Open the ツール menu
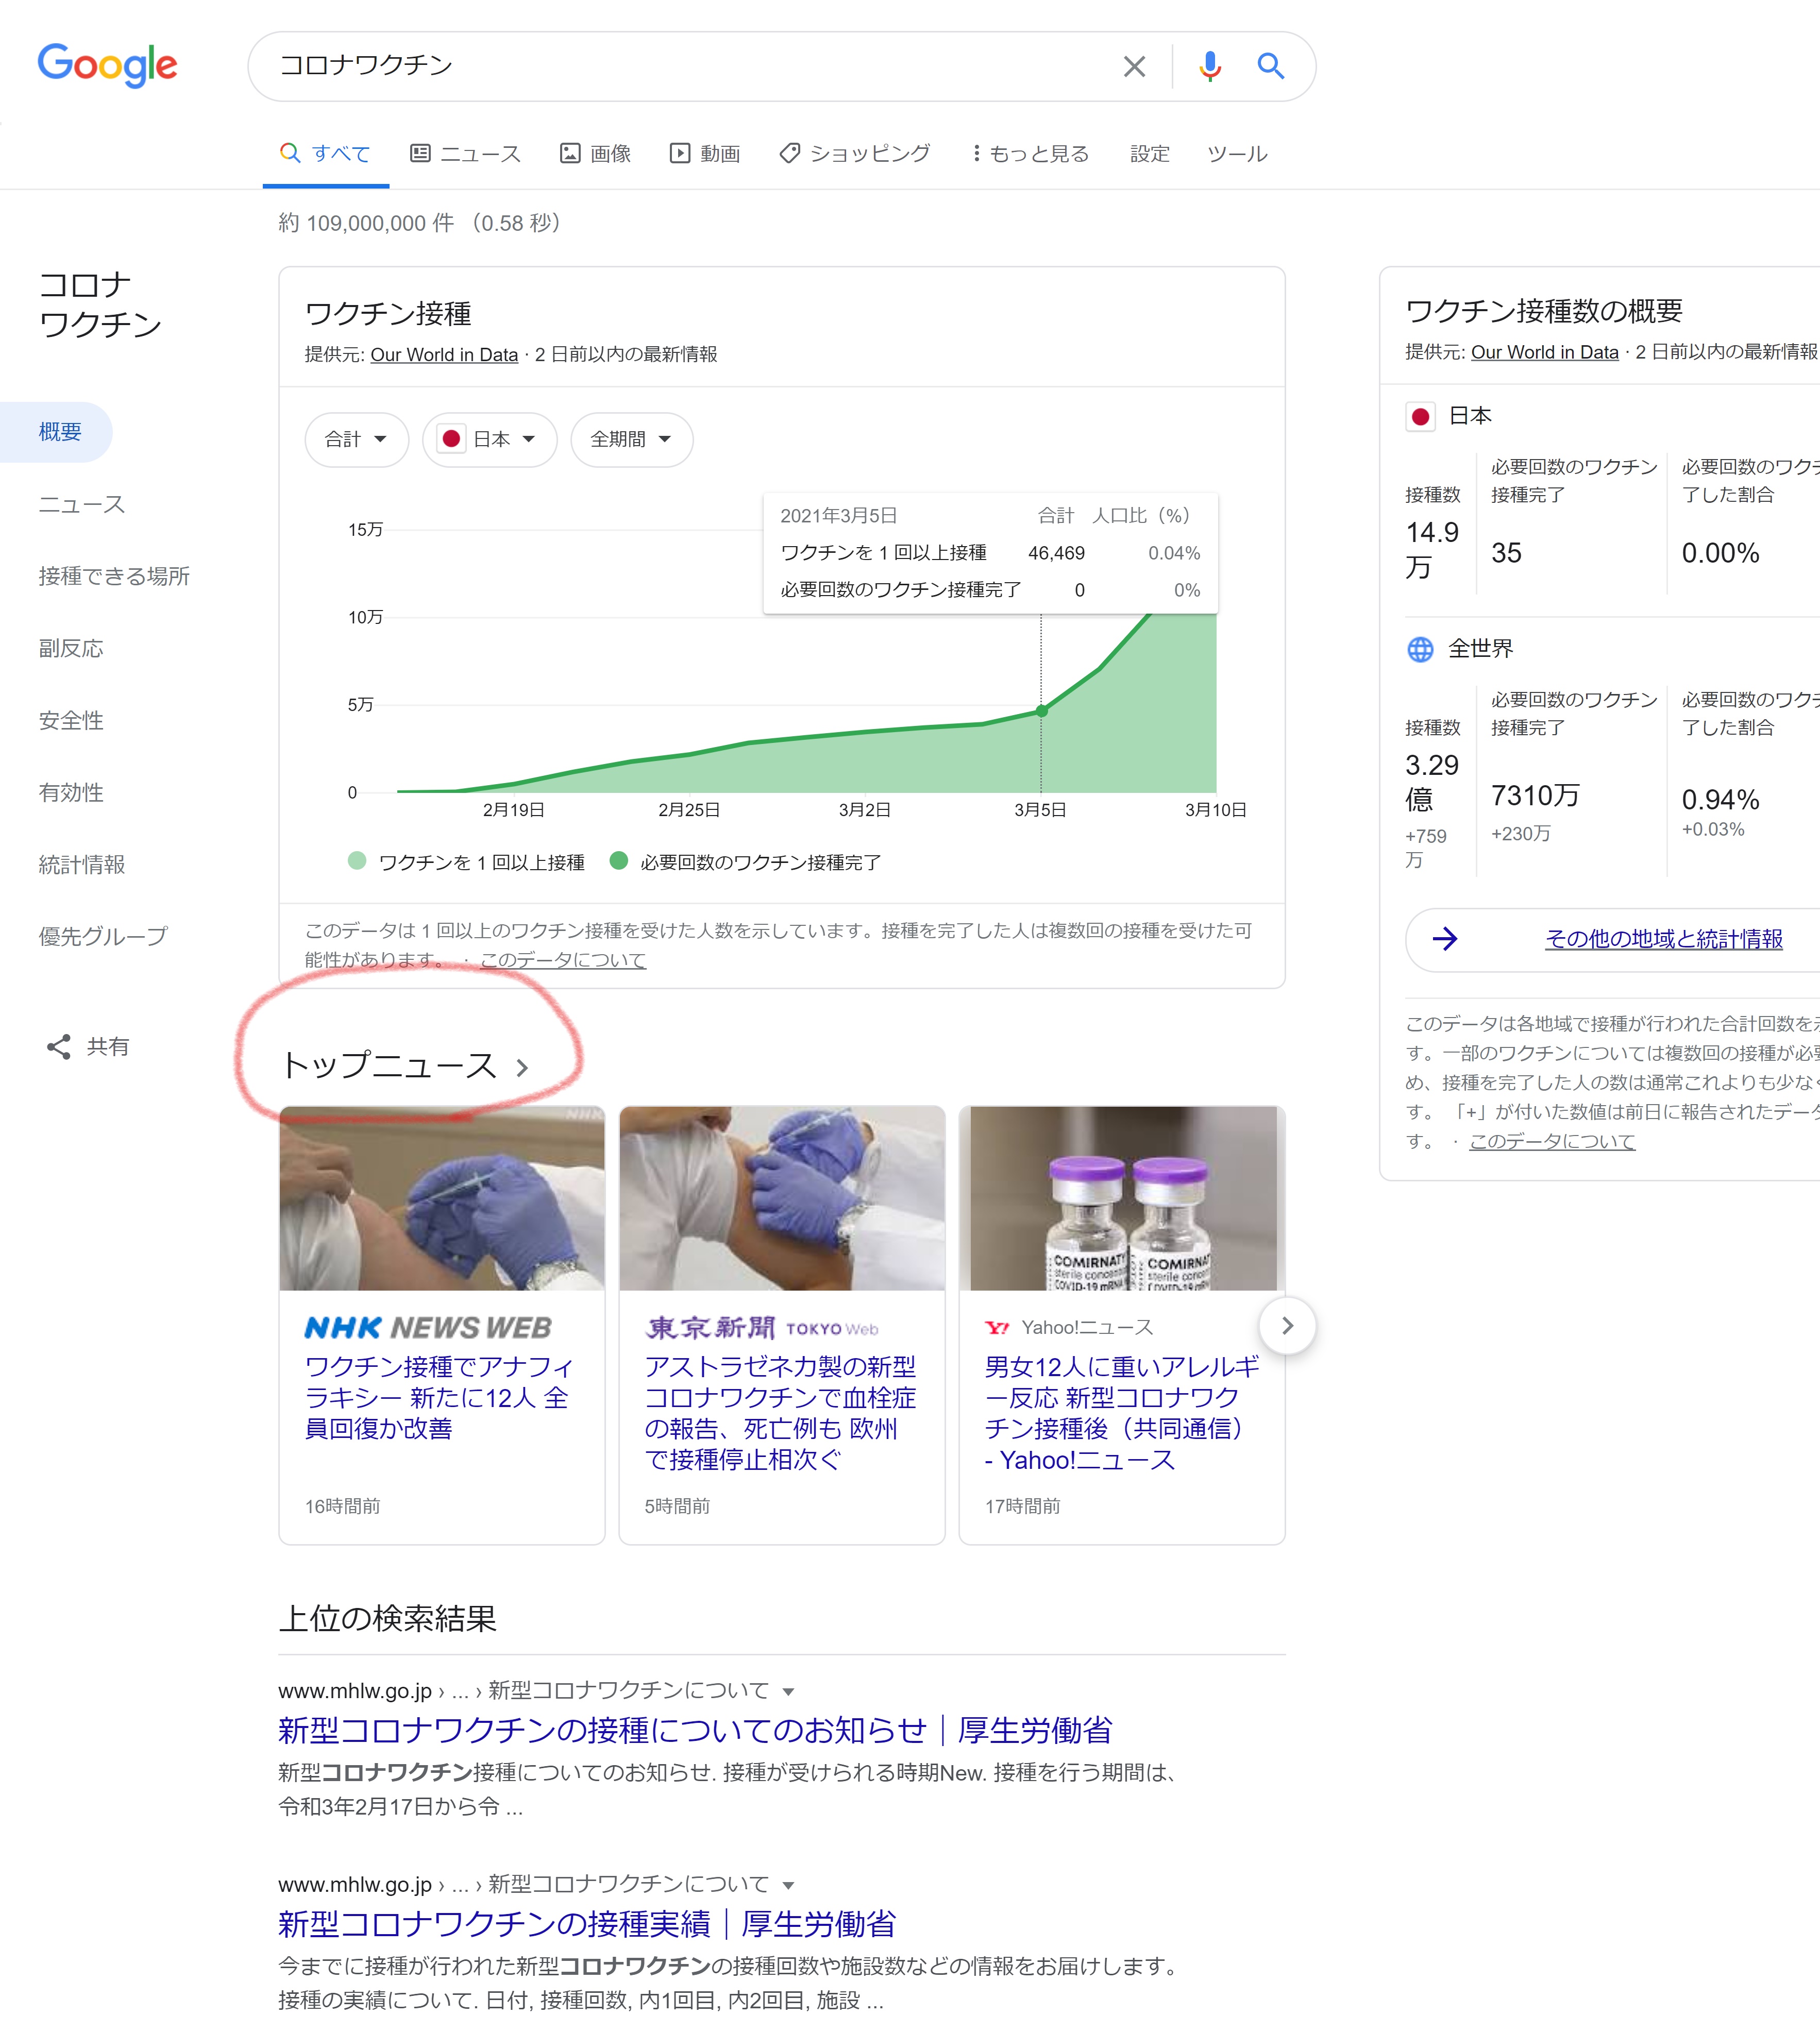Screen dimensions: 1820x2032 1237,153
